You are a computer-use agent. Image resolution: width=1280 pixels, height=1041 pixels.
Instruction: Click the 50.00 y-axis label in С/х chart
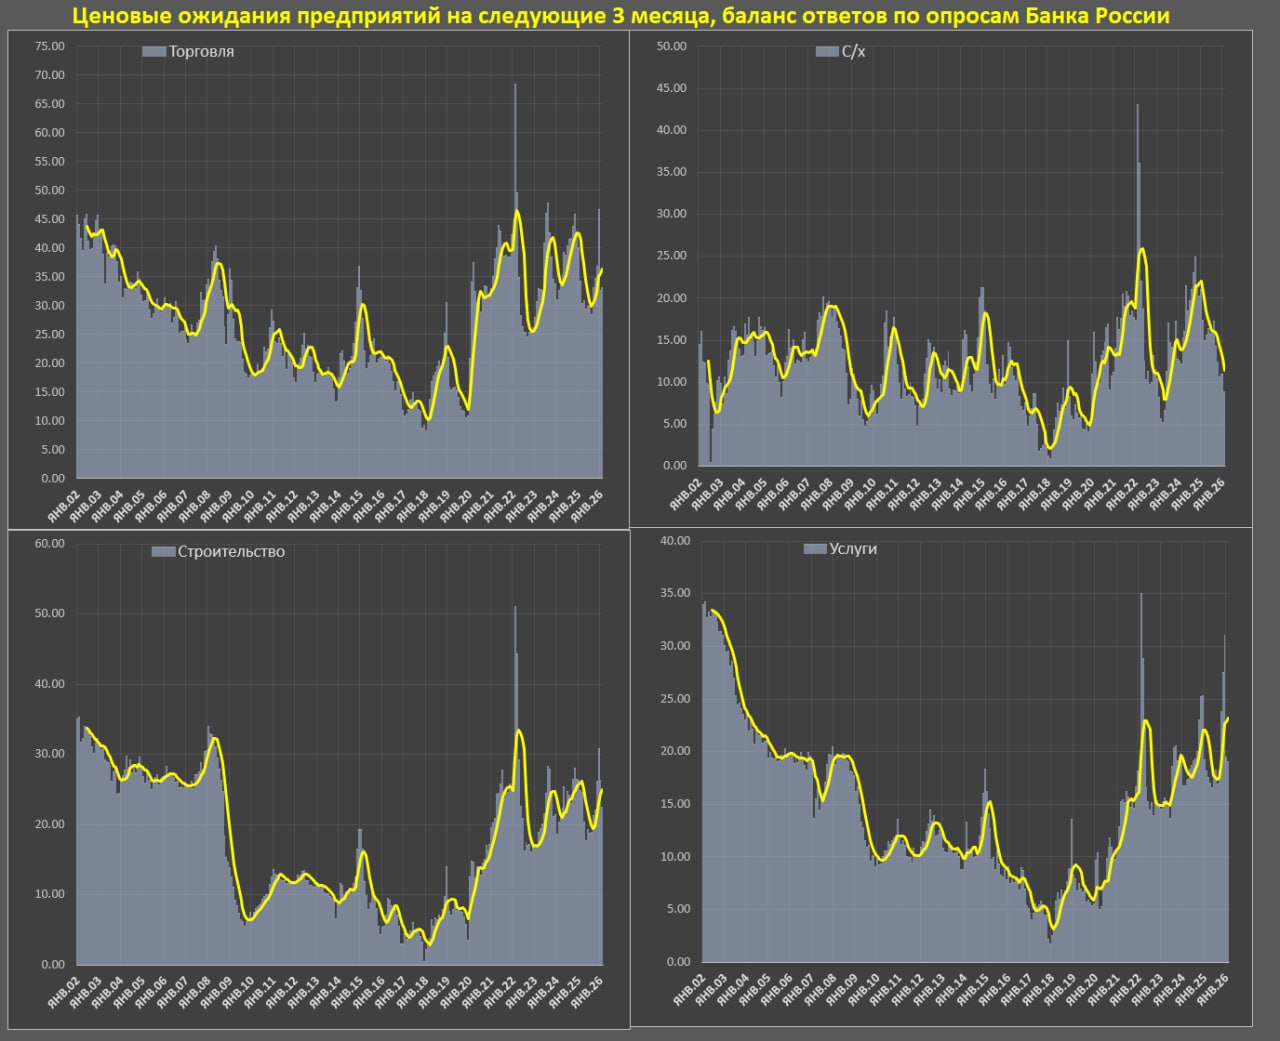(x=671, y=46)
